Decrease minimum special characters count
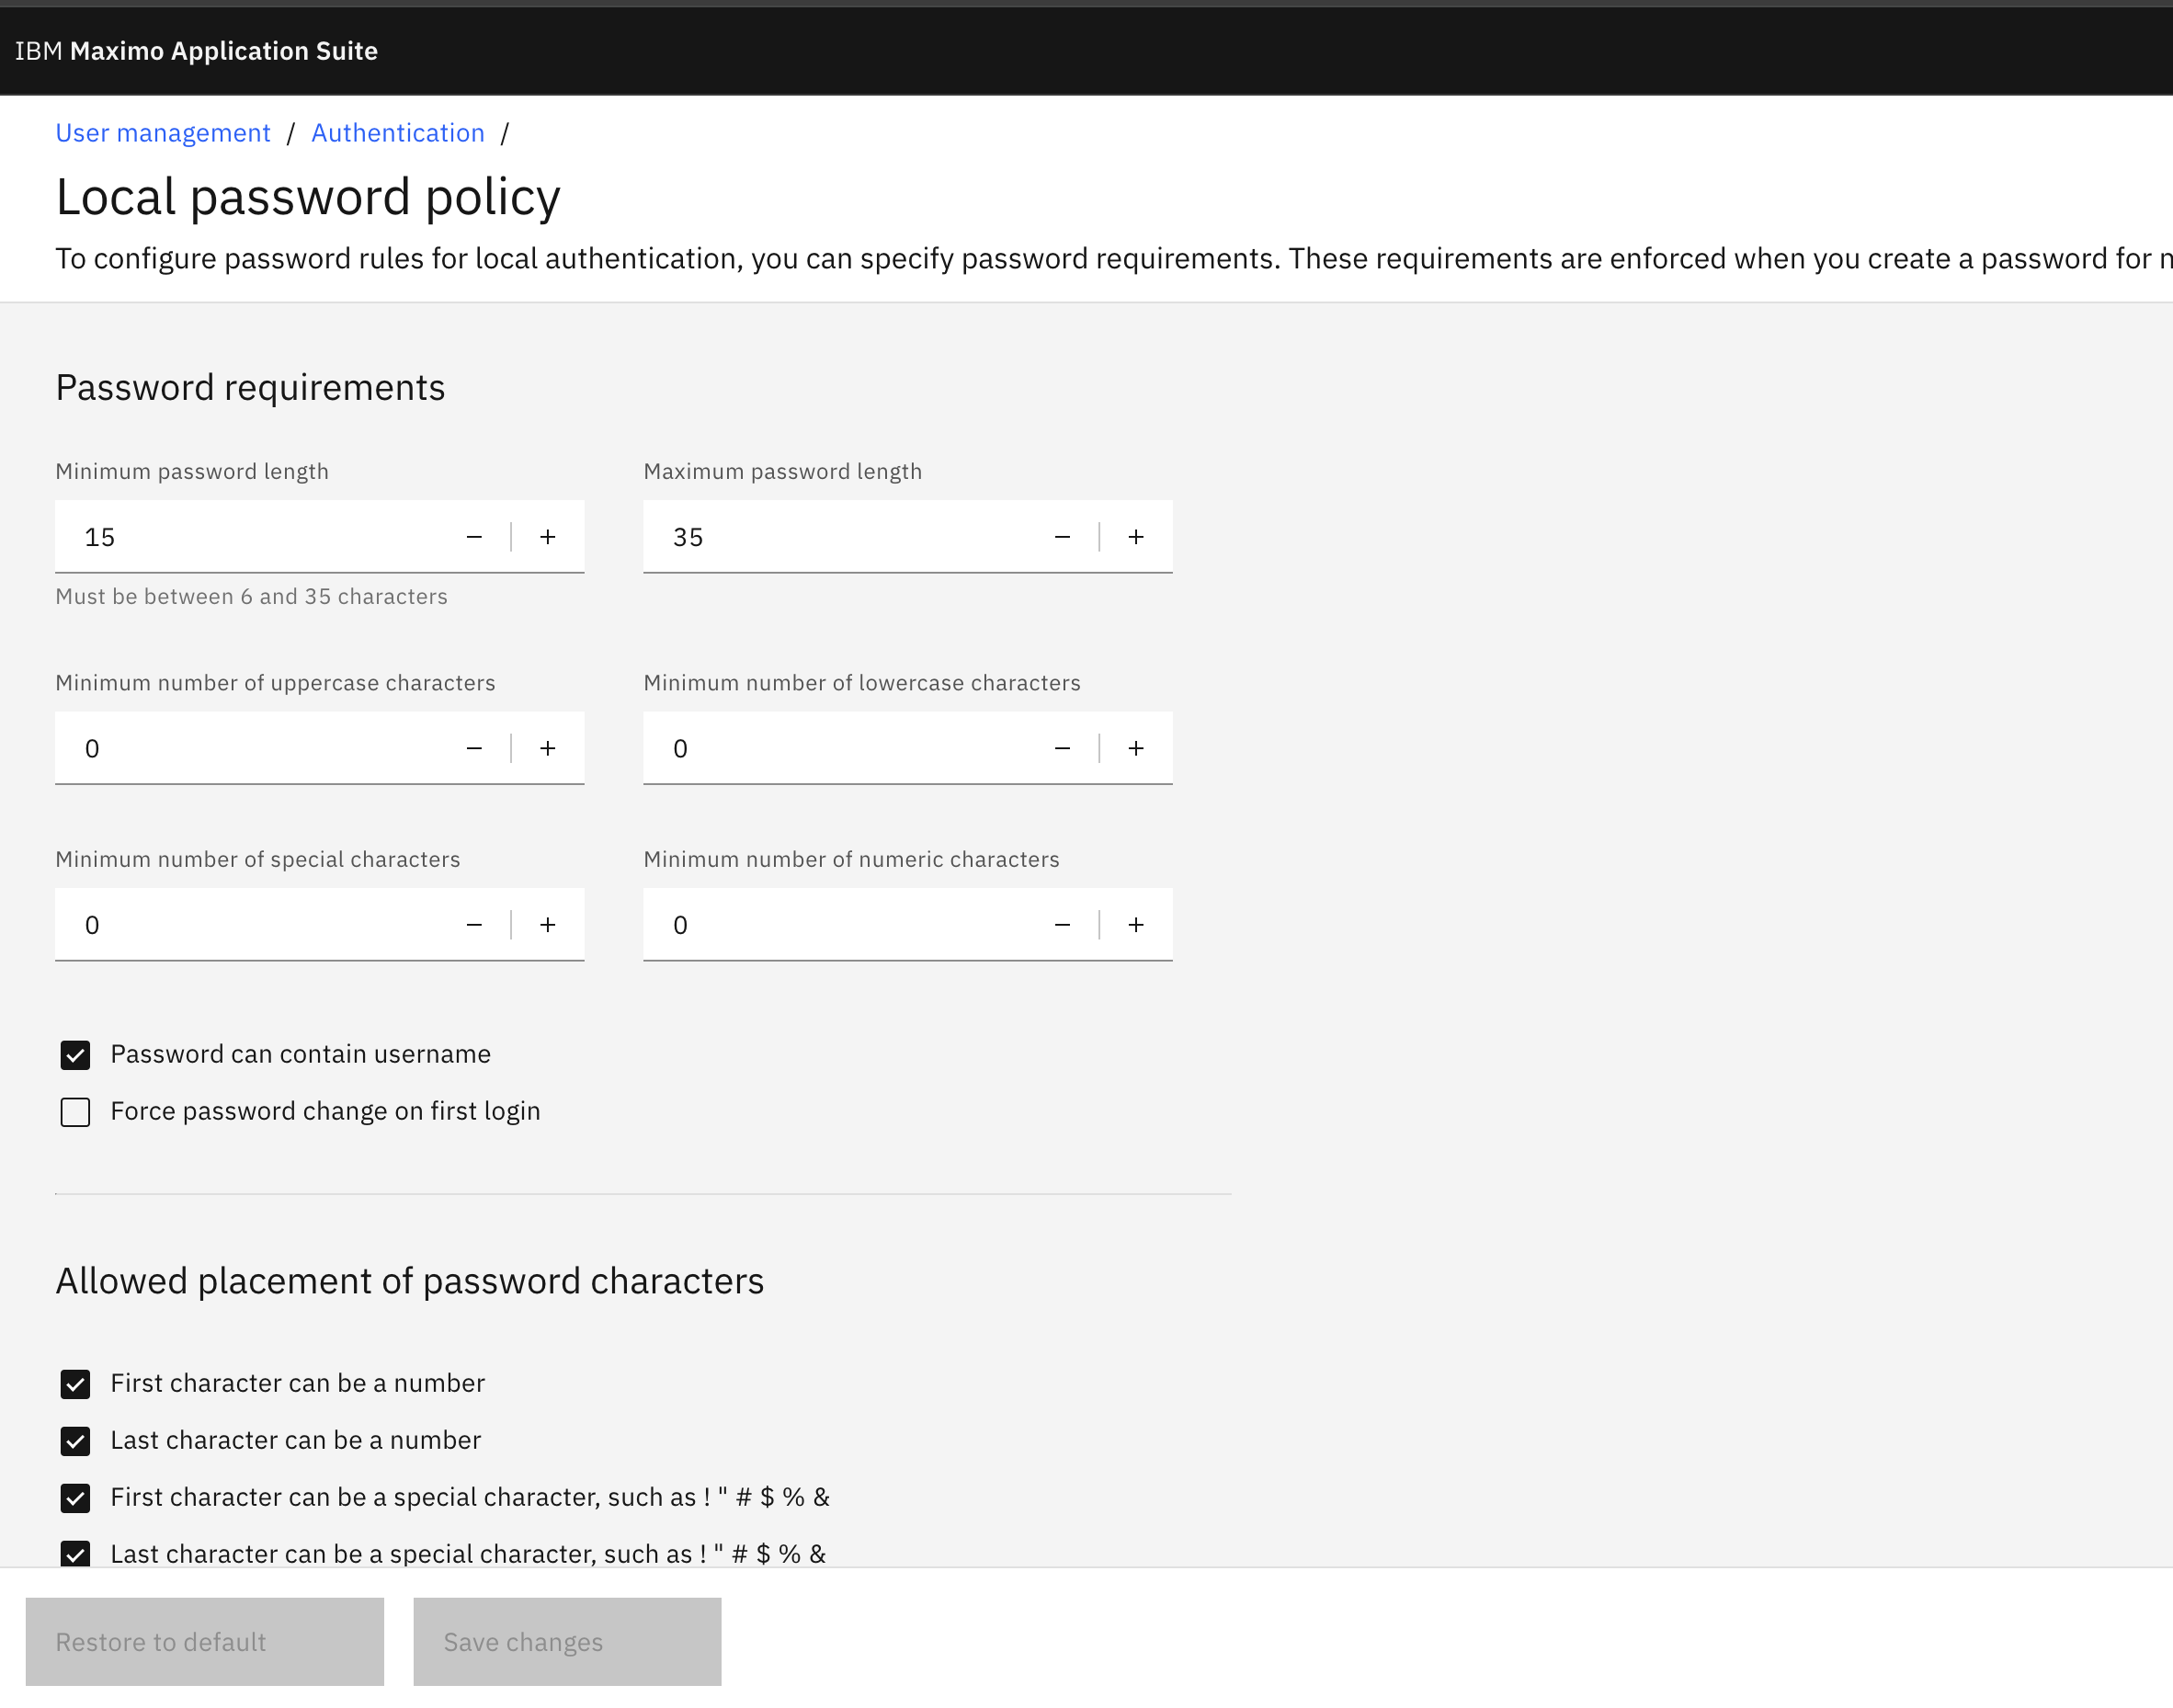2173x1708 pixels. tap(474, 925)
